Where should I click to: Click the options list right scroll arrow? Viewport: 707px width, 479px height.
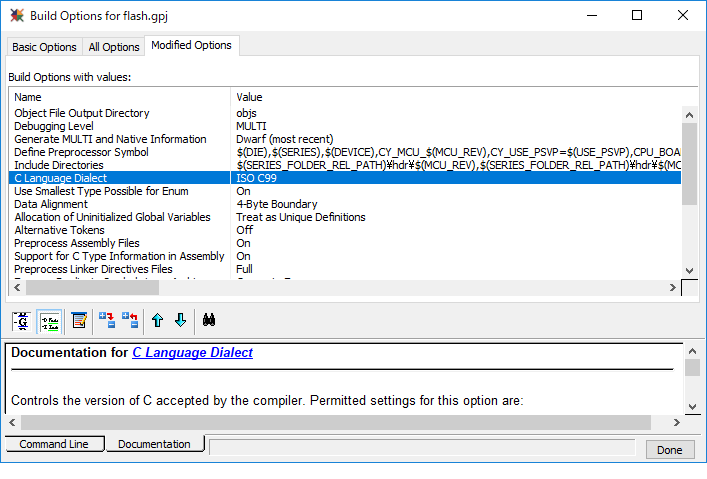673,287
